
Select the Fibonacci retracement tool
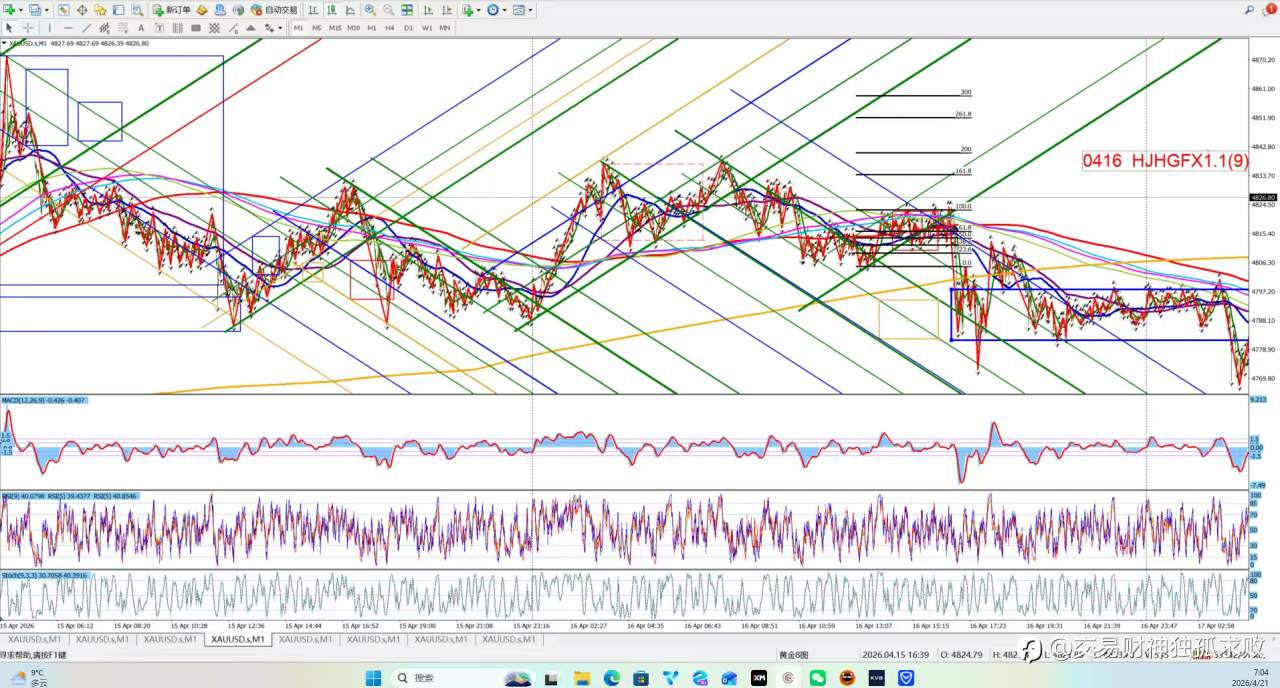(x=122, y=28)
